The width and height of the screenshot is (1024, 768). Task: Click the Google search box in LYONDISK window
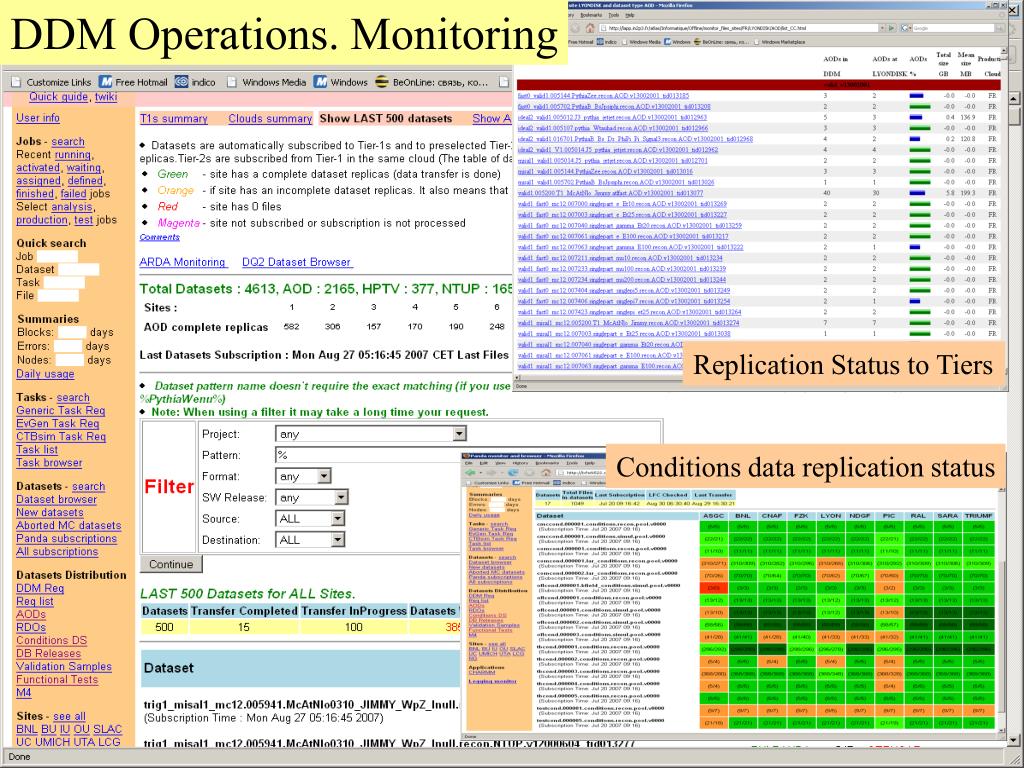point(953,28)
